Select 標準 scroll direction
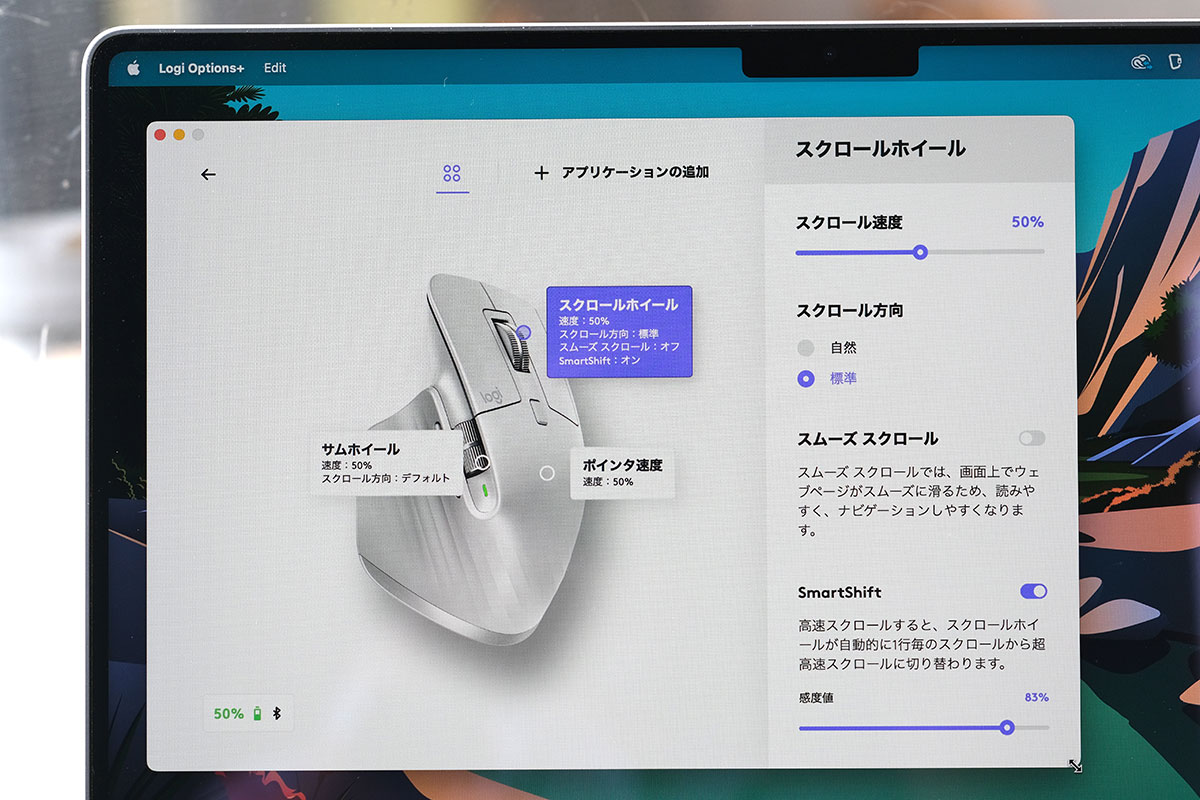The image size is (1200, 800). pos(806,379)
